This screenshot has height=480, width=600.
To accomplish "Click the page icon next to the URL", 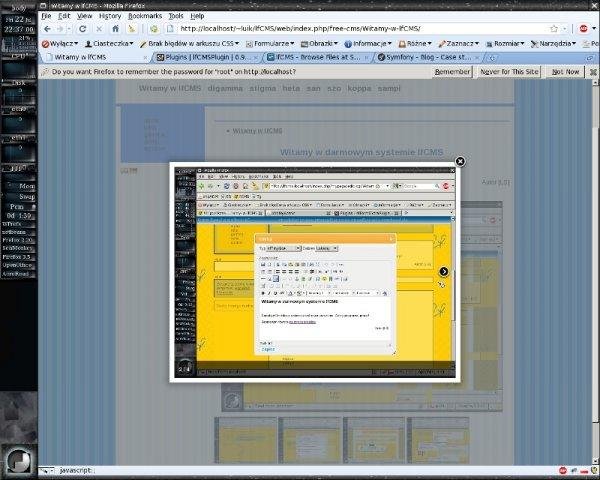I will (170, 29).
